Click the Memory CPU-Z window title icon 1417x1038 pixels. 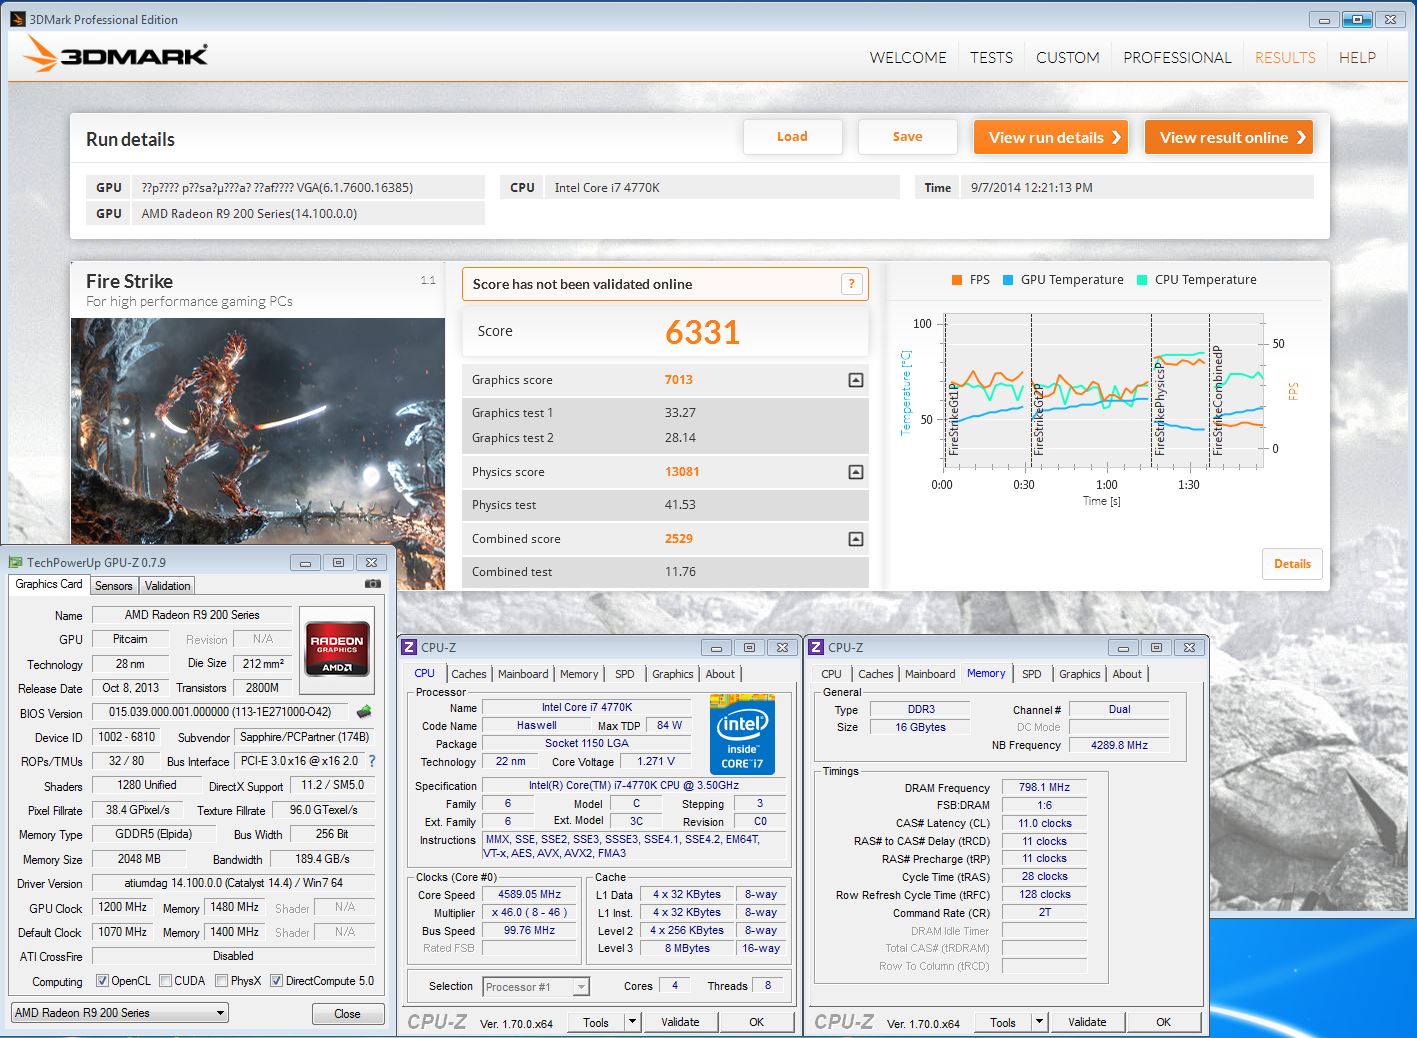point(816,648)
